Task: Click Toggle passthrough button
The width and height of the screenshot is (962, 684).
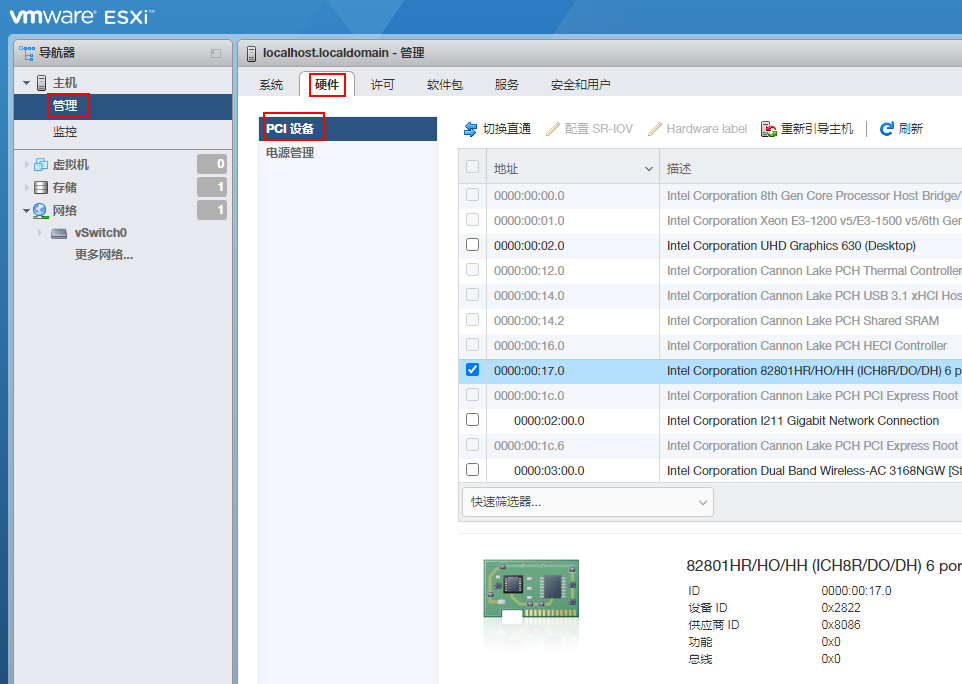Action: 498,129
